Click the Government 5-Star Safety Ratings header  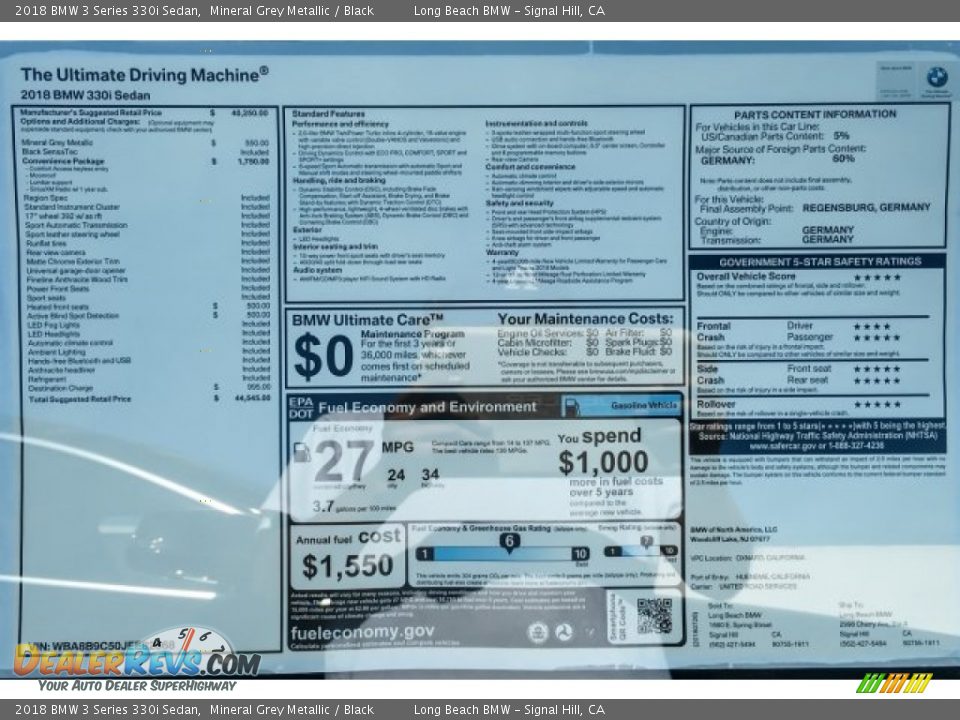(816, 261)
